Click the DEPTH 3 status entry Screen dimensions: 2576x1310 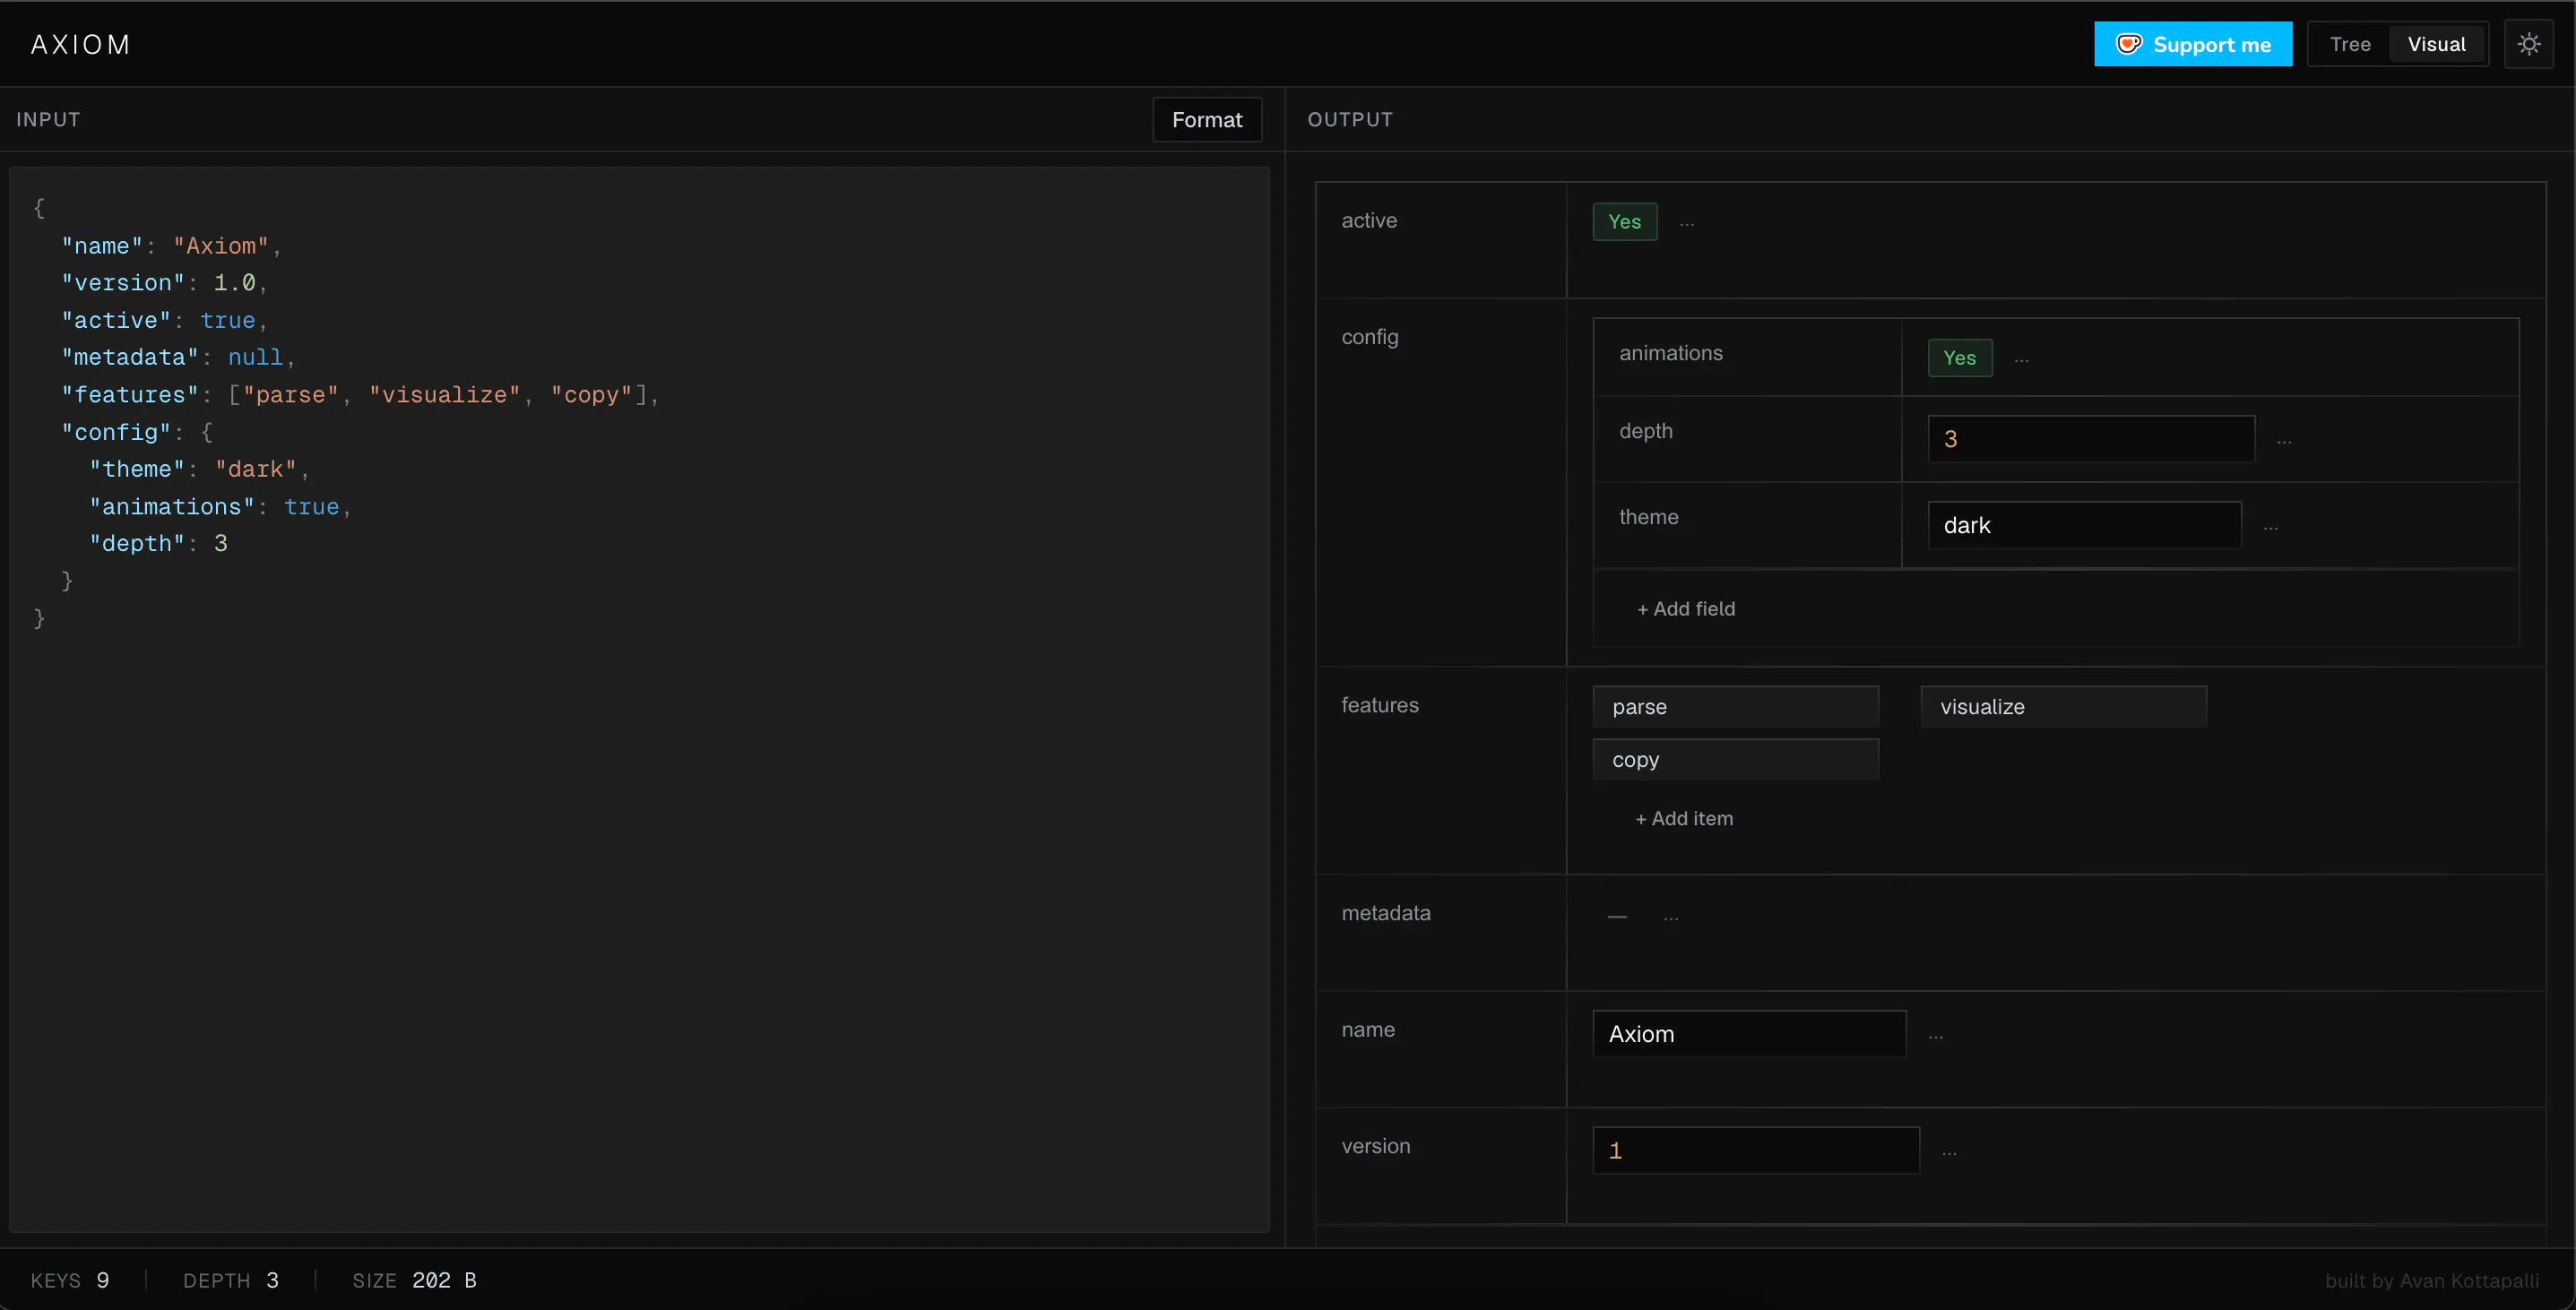(231, 1280)
